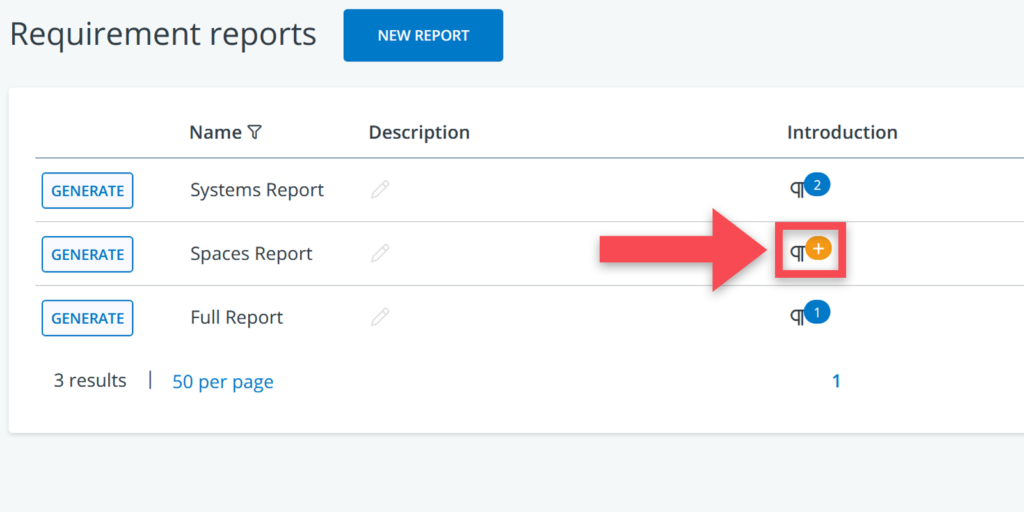
Task: Open the 50 per page selector
Action: [x=223, y=382]
